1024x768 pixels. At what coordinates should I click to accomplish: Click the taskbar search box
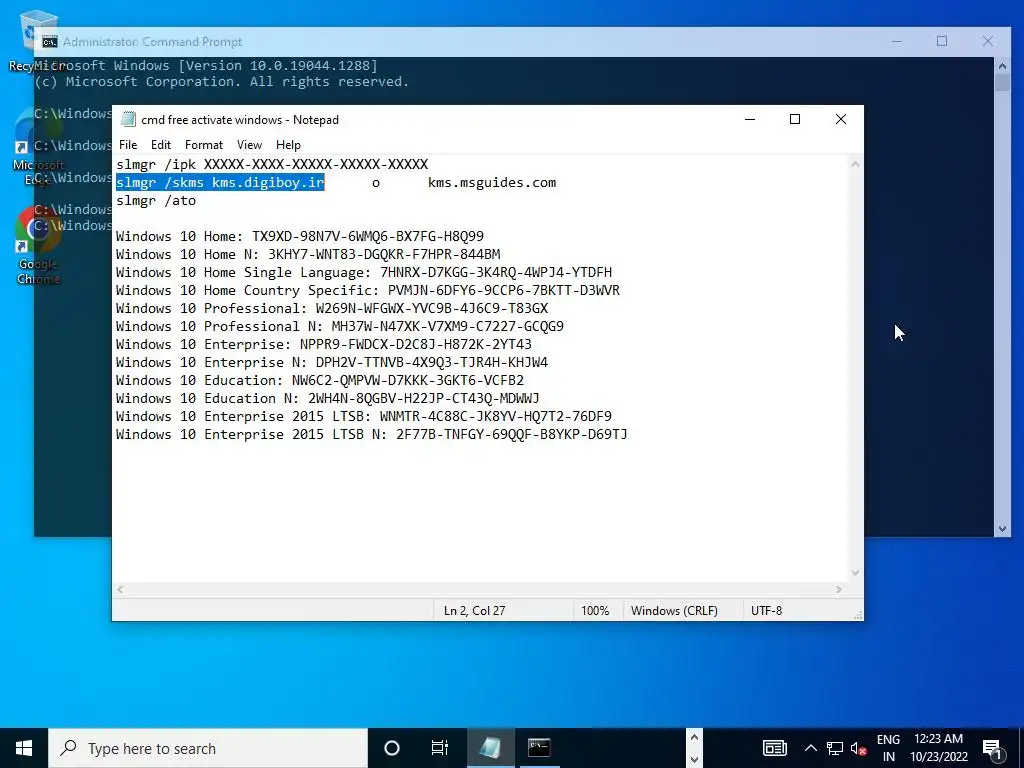(208, 748)
